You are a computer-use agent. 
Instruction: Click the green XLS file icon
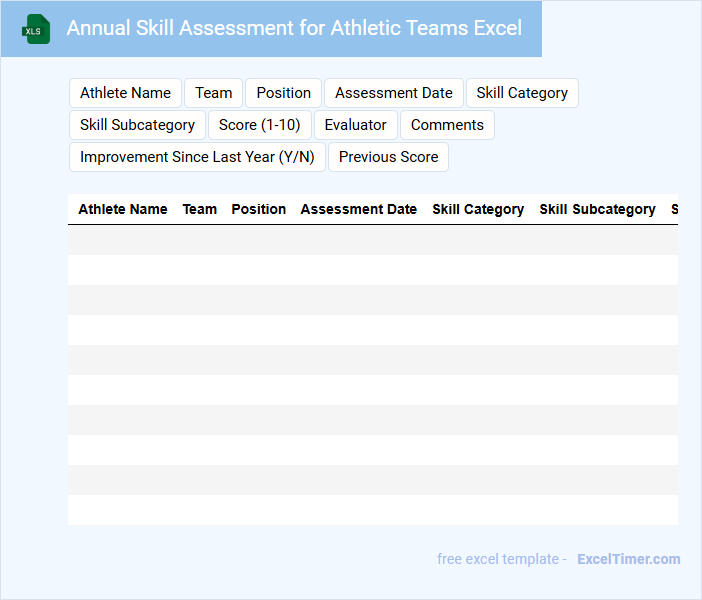coord(37,29)
